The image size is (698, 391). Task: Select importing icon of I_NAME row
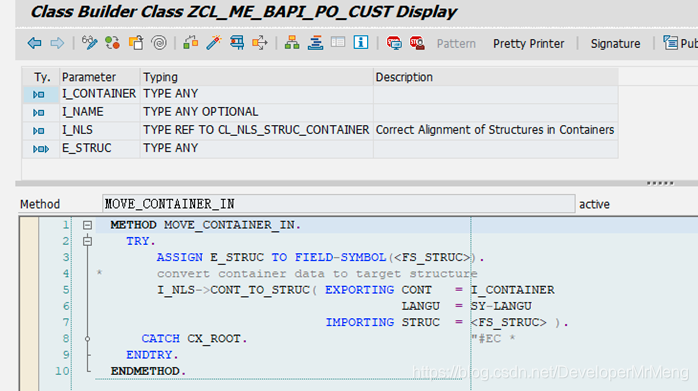click(39, 113)
